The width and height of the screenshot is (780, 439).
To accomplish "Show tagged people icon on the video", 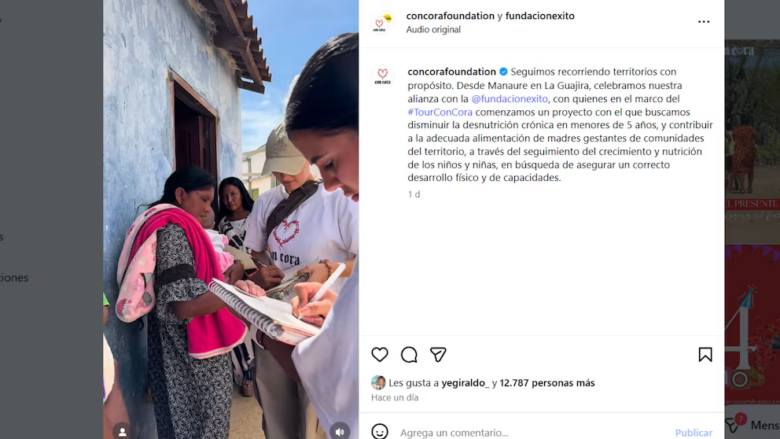I will tap(122, 431).
